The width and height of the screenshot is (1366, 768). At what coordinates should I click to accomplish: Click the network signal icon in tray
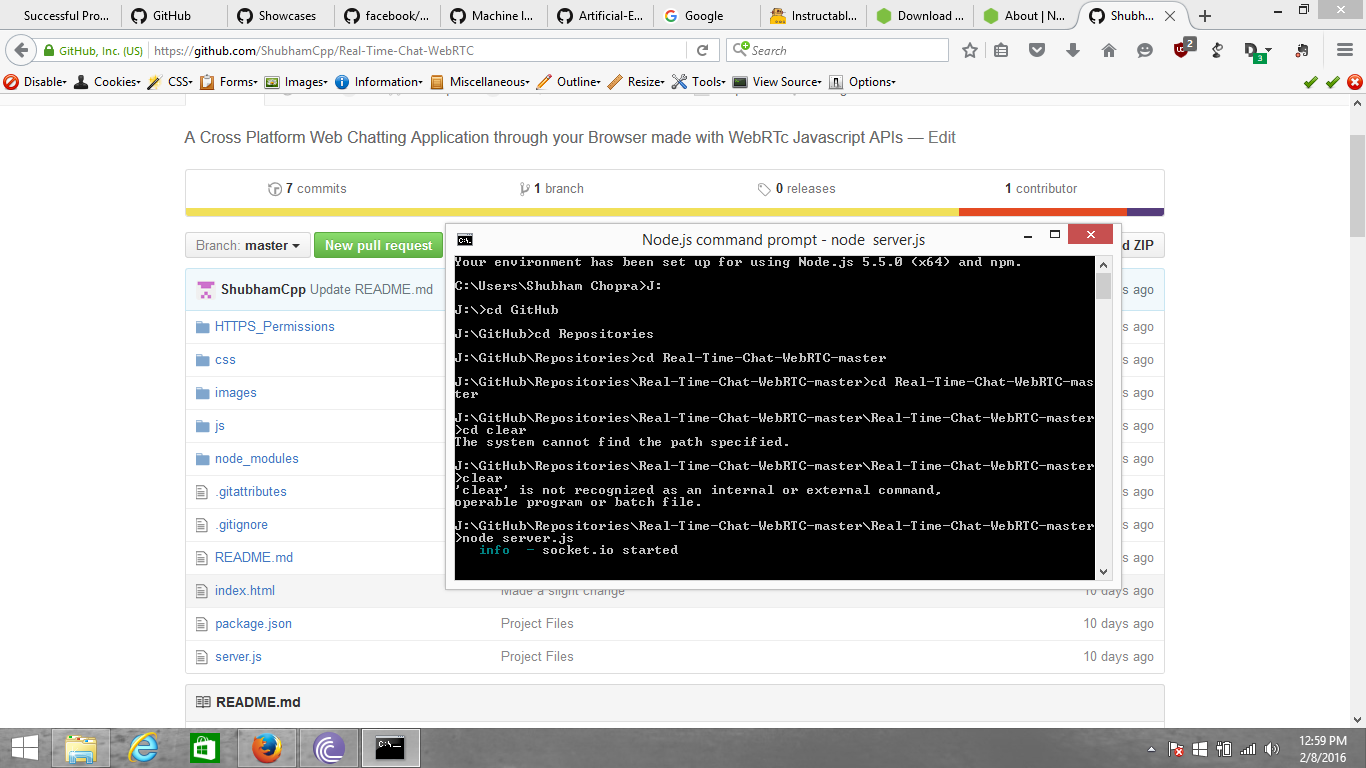click(x=1248, y=749)
